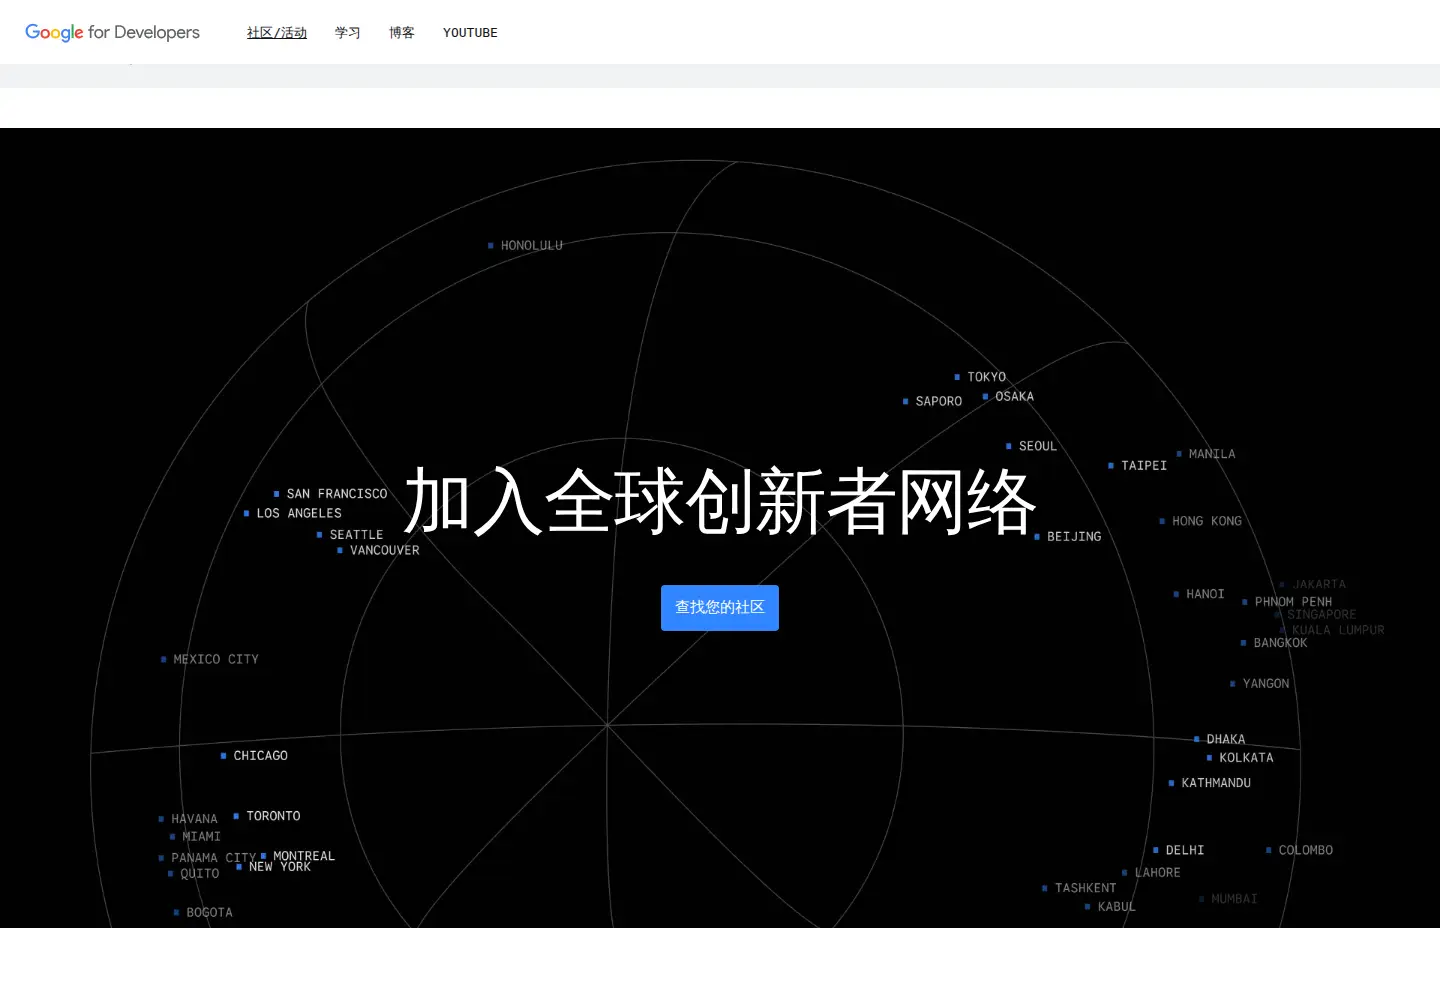Select the LAHORE city label
The height and width of the screenshot is (1000, 1440).
[1158, 873]
